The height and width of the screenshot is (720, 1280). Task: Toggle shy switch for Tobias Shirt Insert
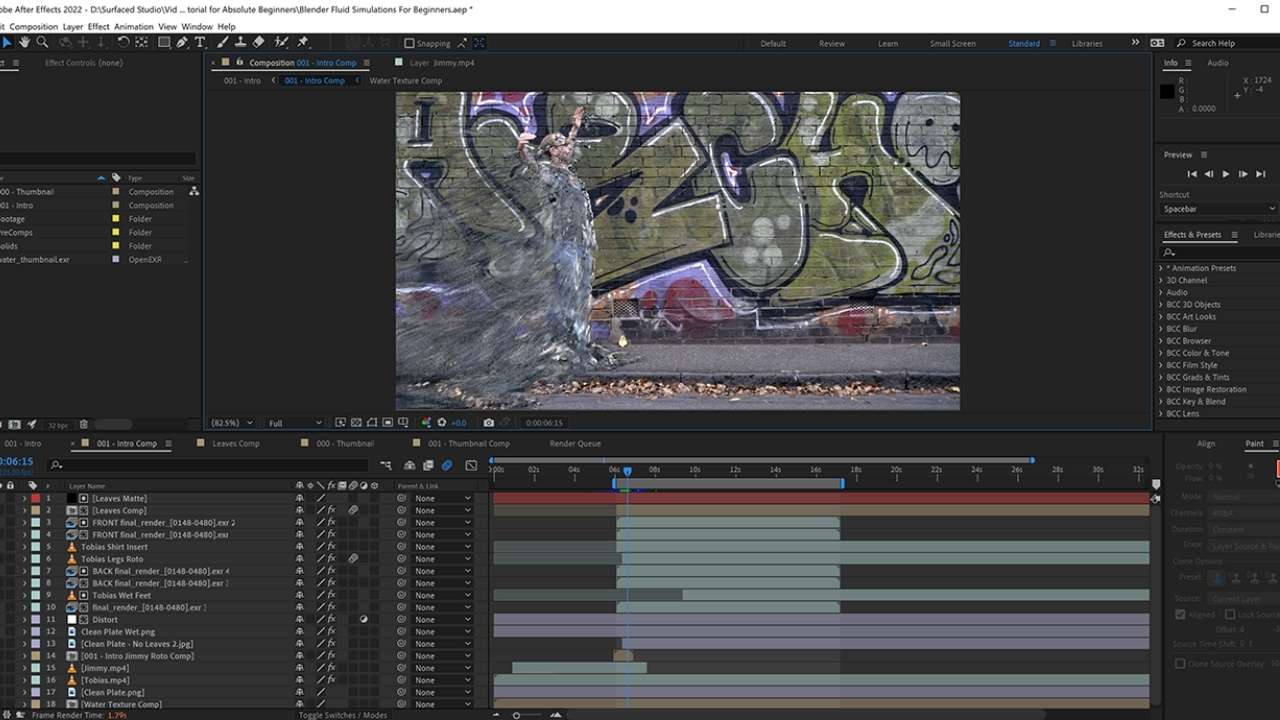click(299, 547)
